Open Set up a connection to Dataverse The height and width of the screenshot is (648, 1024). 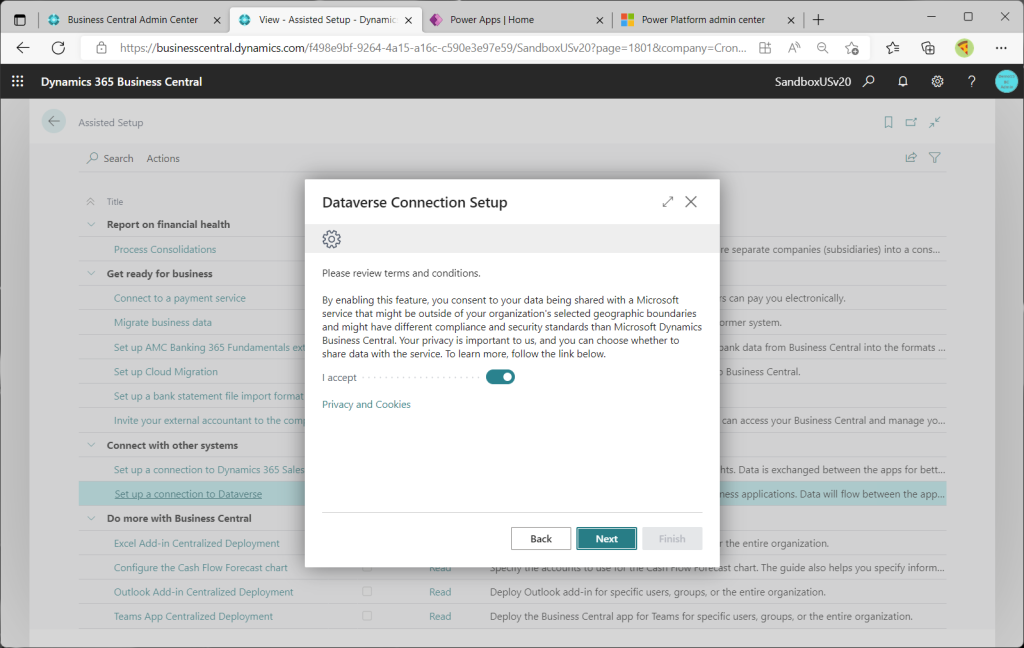[x=188, y=494]
